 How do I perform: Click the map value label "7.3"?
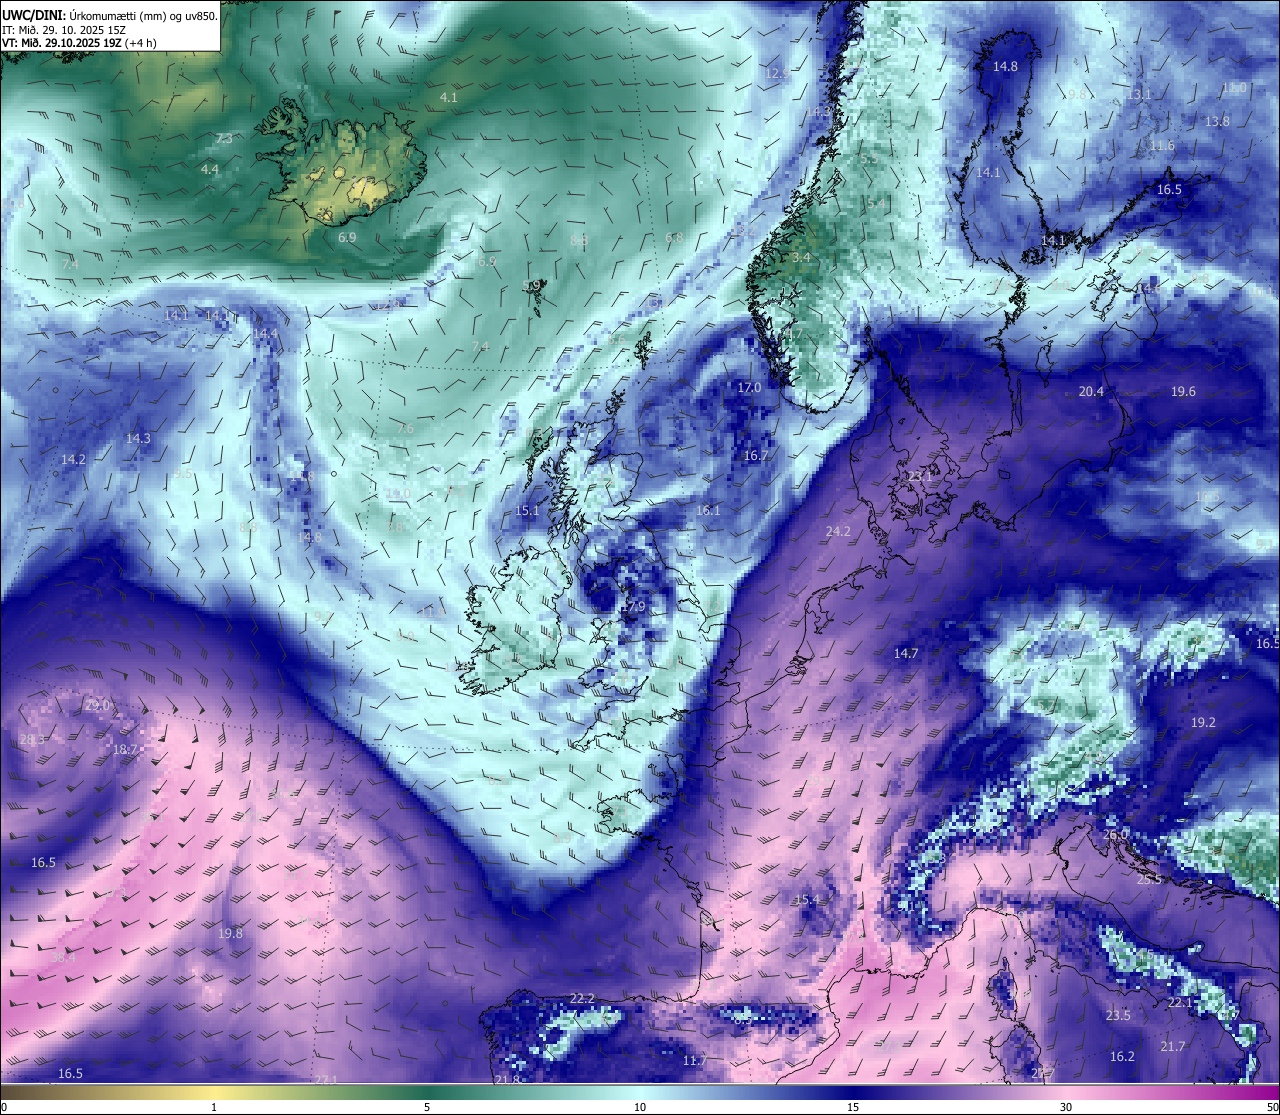224,138
